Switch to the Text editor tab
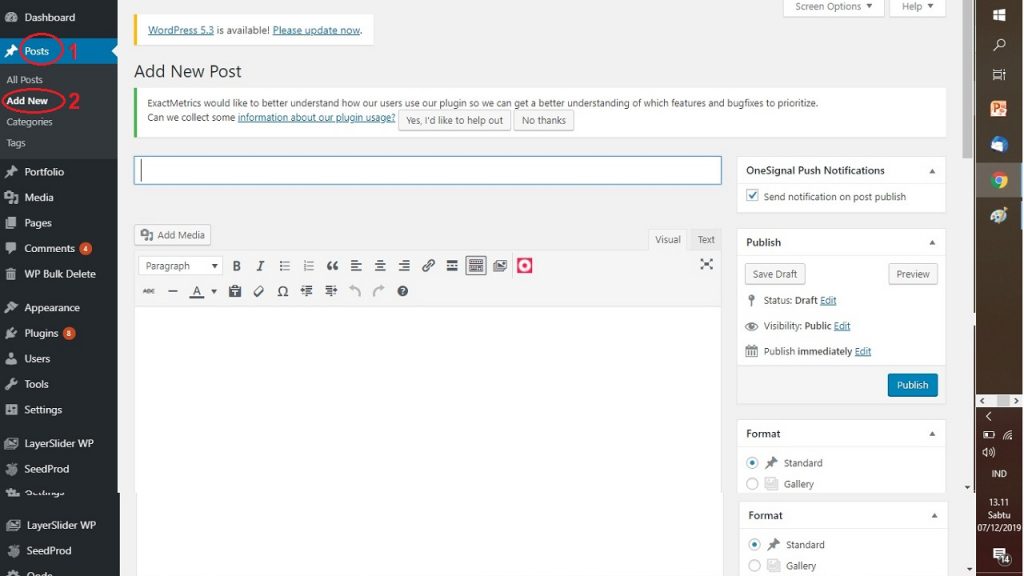 pos(706,240)
